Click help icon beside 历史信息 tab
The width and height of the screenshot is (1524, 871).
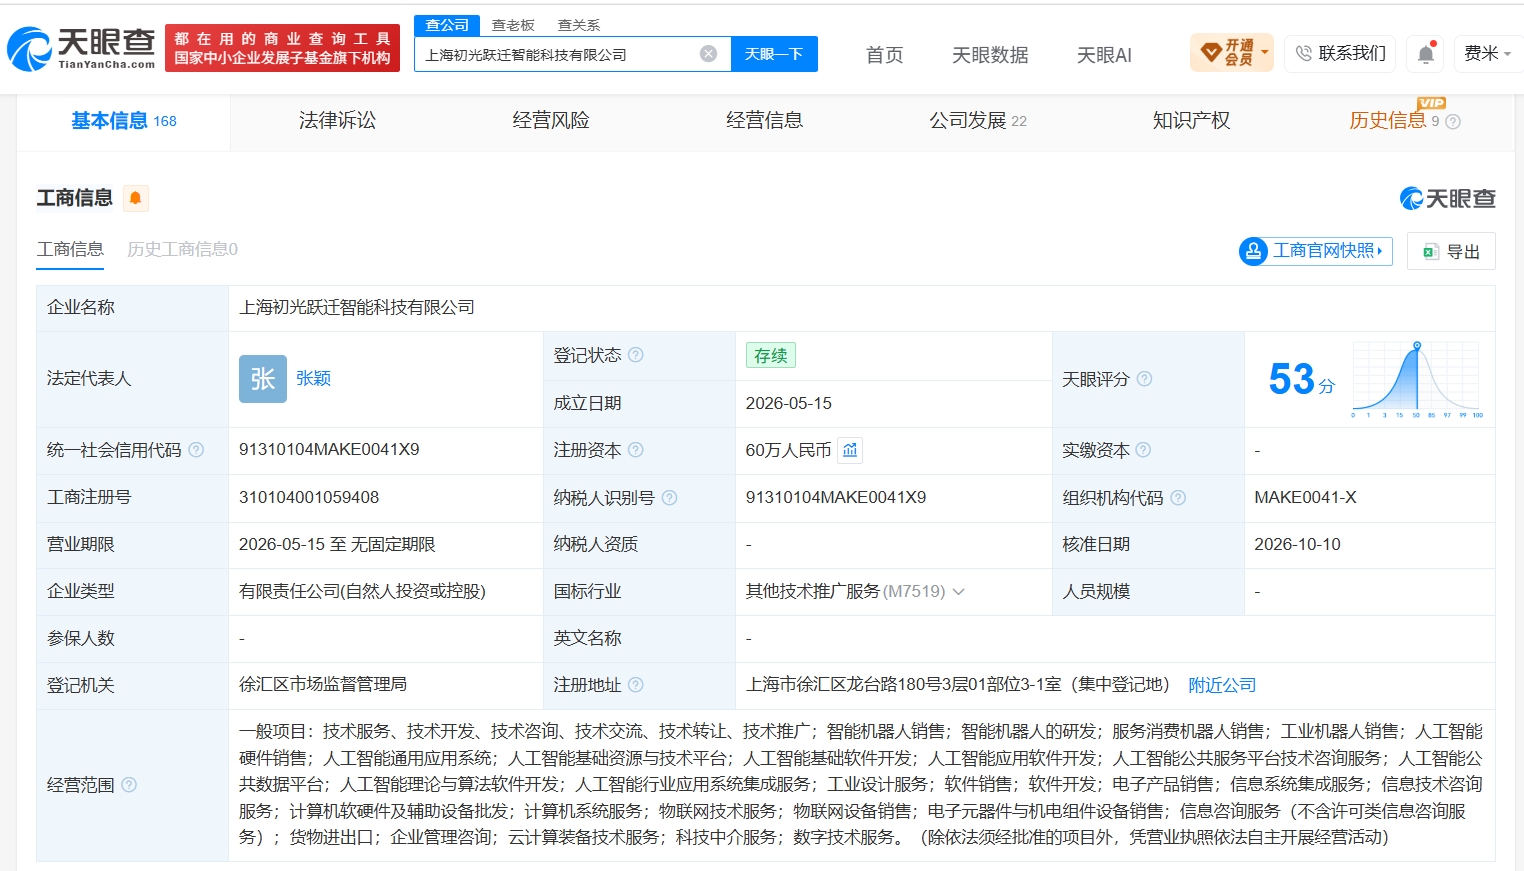point(1453,122)
